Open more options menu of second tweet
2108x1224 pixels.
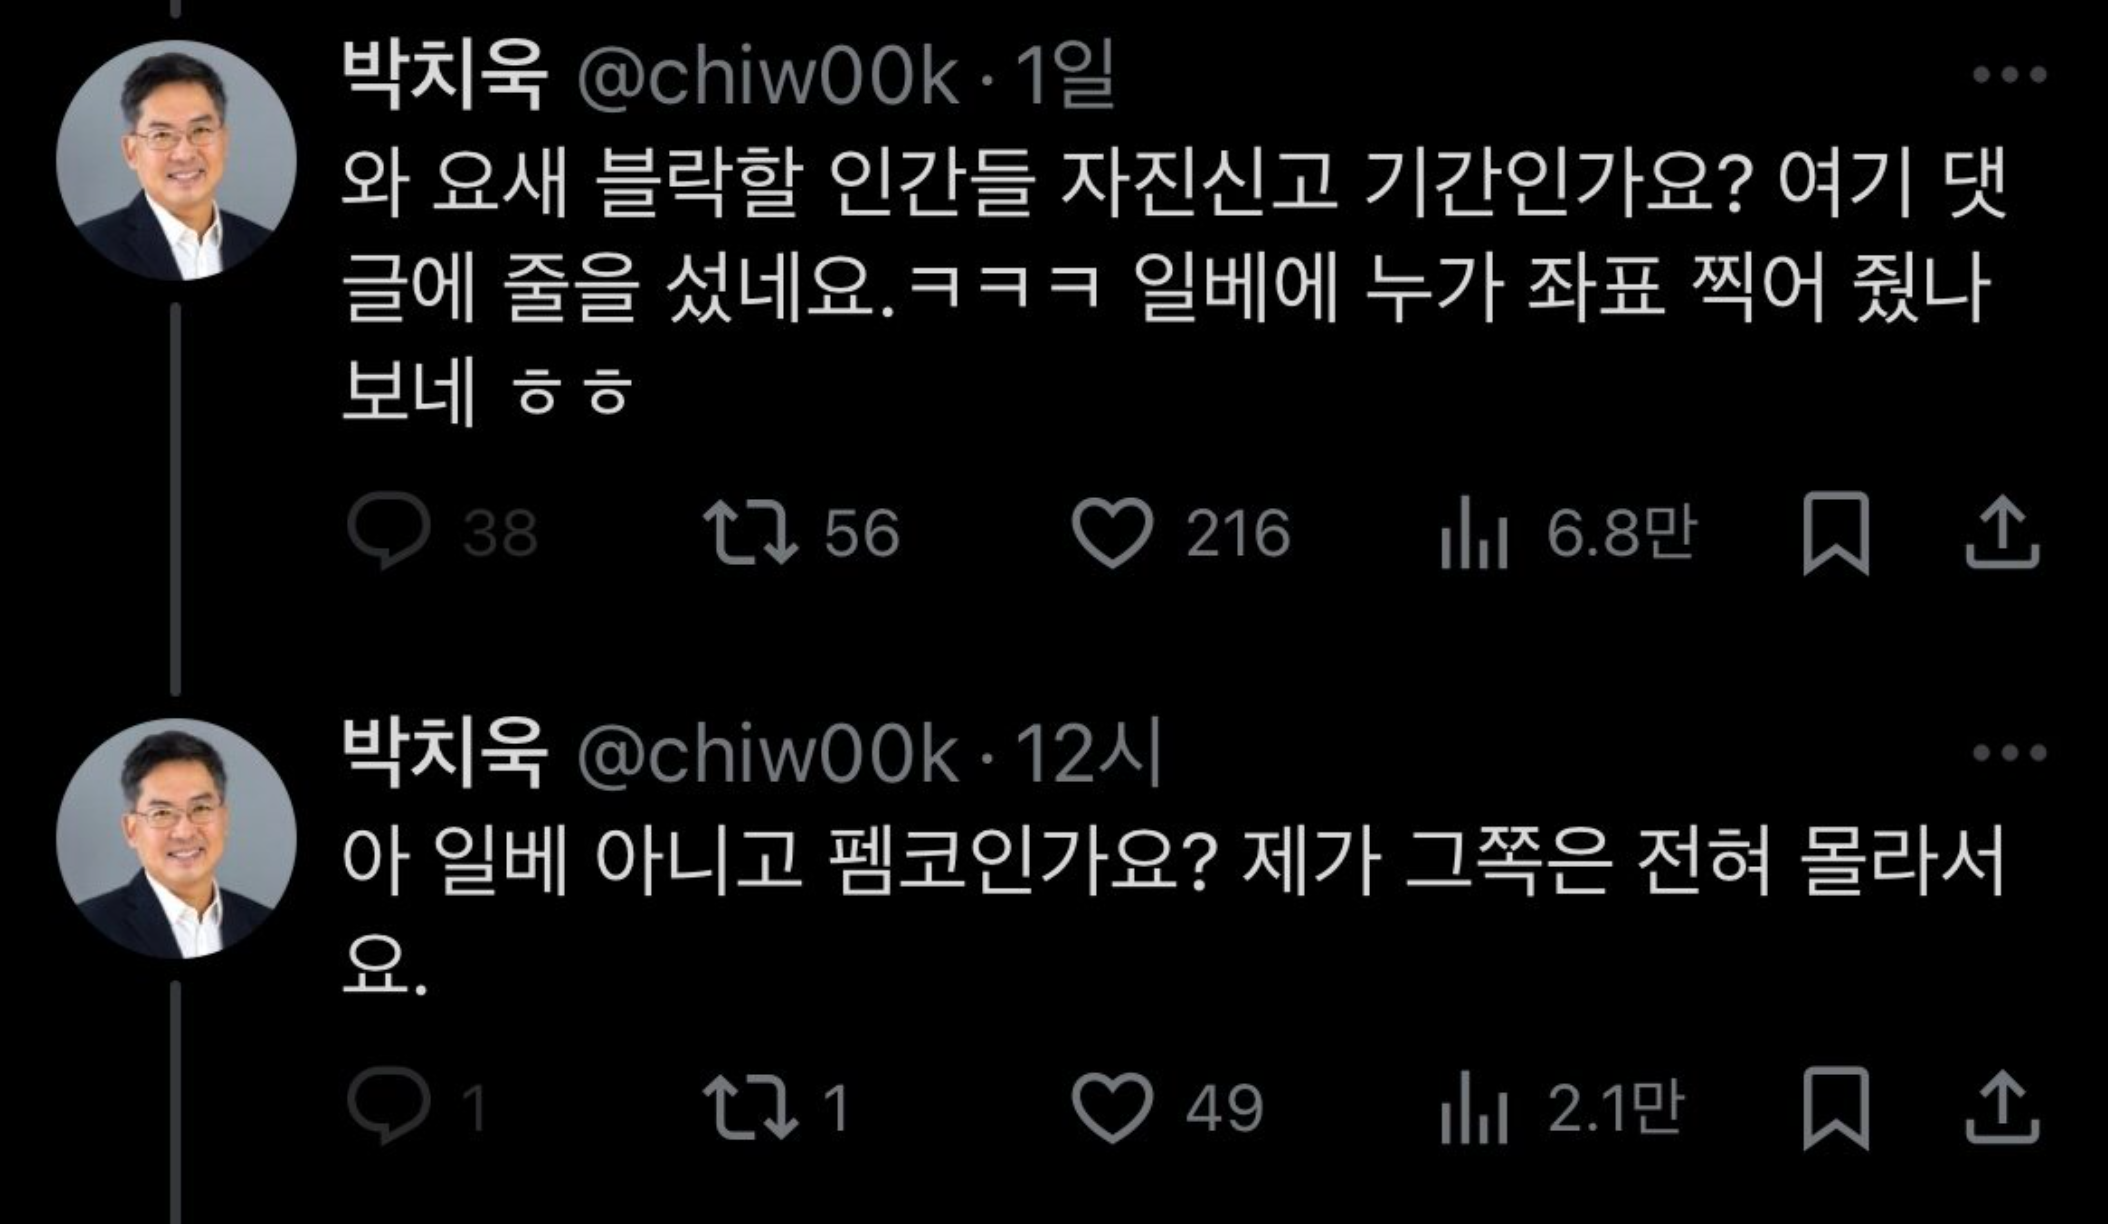(2009, 752)
